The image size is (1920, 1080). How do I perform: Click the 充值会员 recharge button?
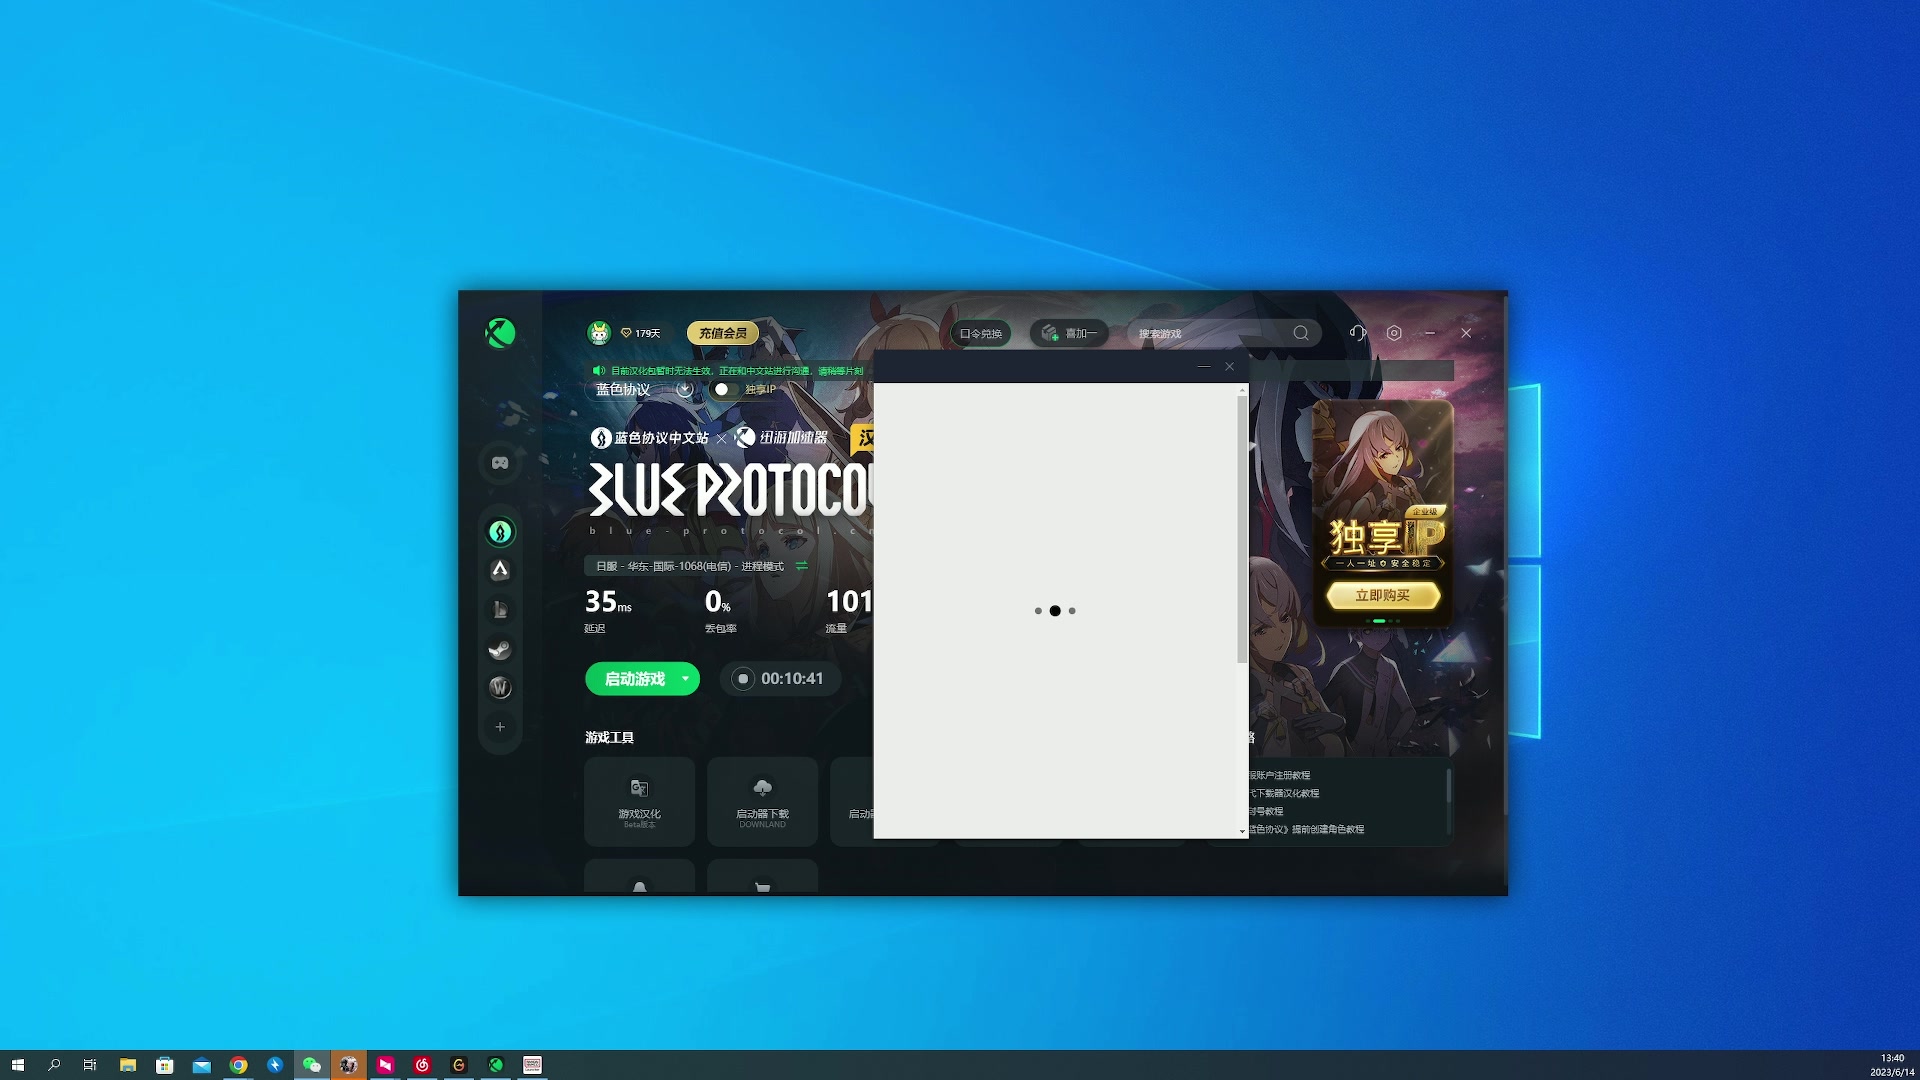[x=723, y=333]
